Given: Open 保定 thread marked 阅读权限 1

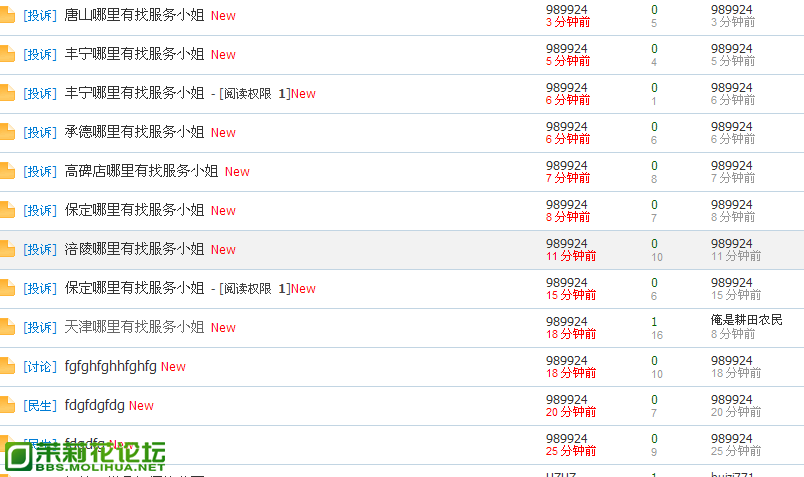Looking at the screenshot, I should [134, 288].
